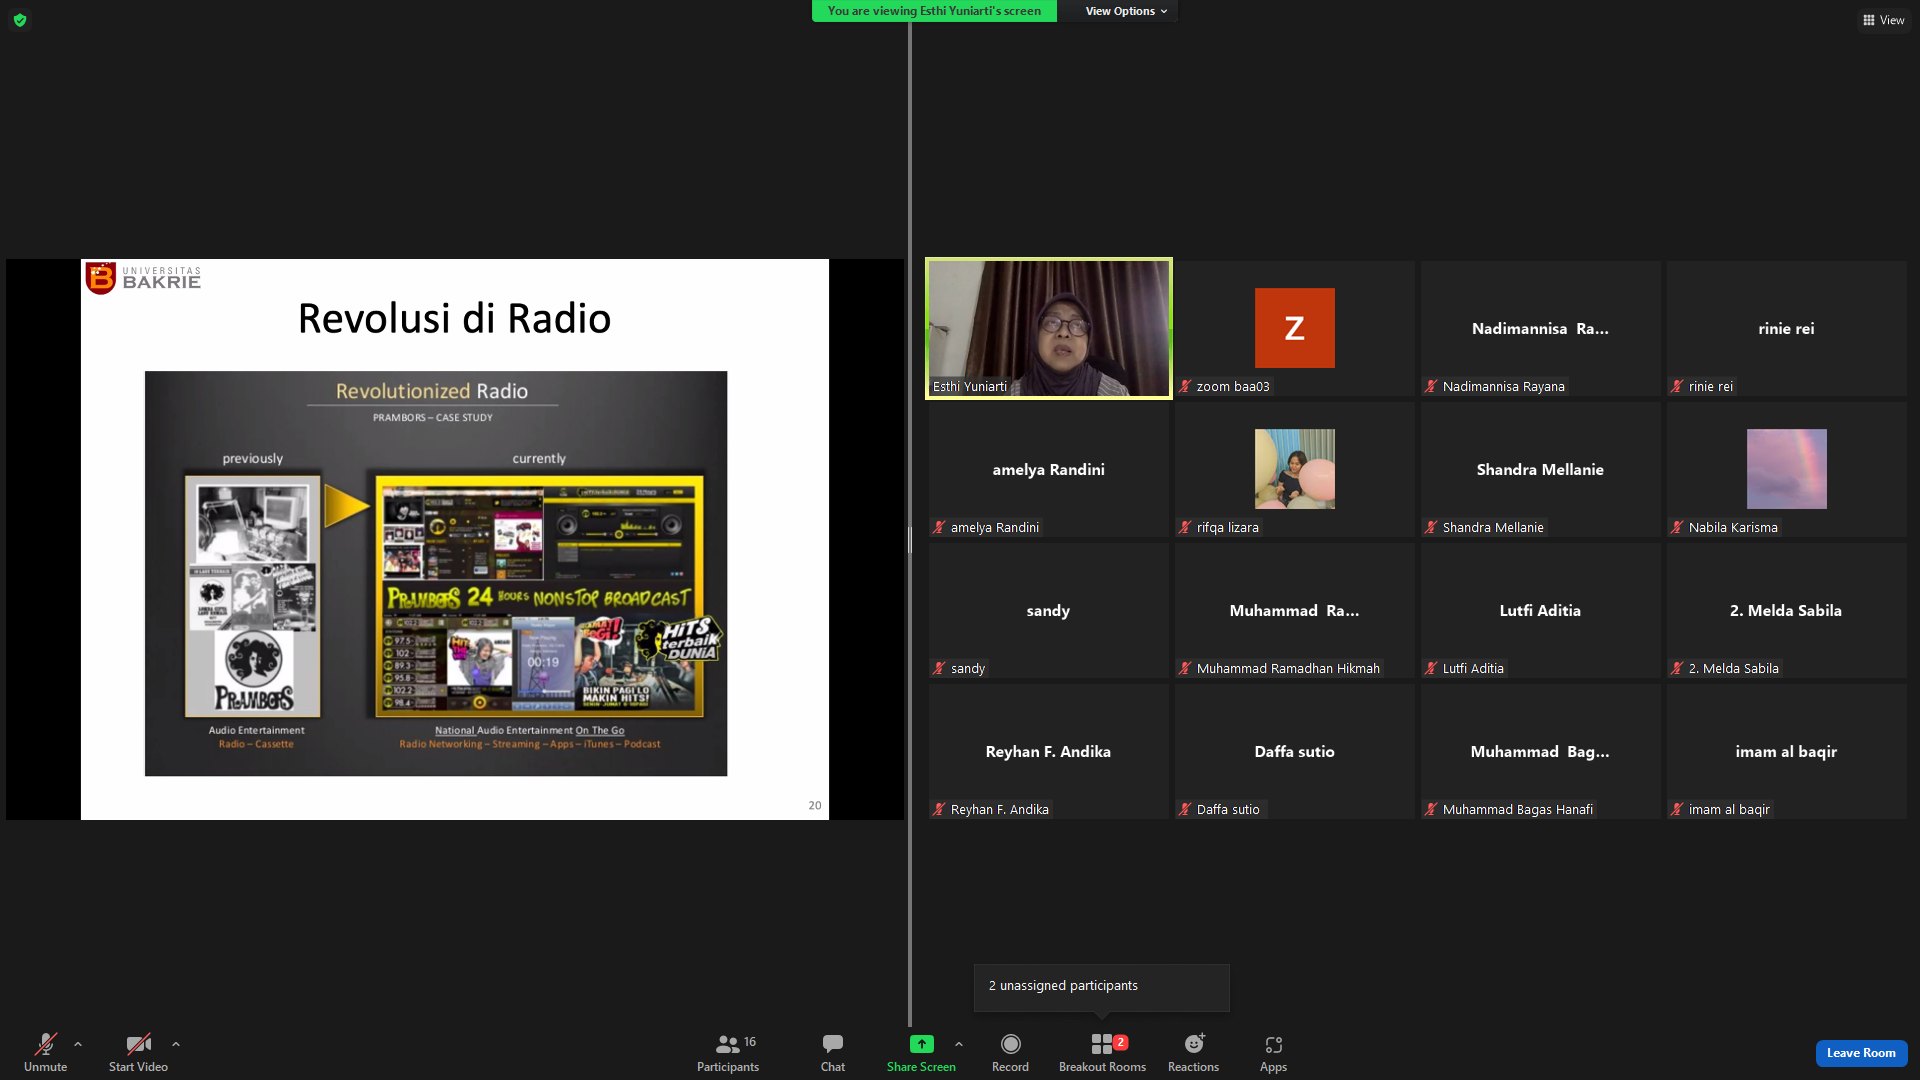1920x1080 pixels.
Task: Click the muted mic icon beside 'amelya Randini'
Action: click(x=939, y=528)
